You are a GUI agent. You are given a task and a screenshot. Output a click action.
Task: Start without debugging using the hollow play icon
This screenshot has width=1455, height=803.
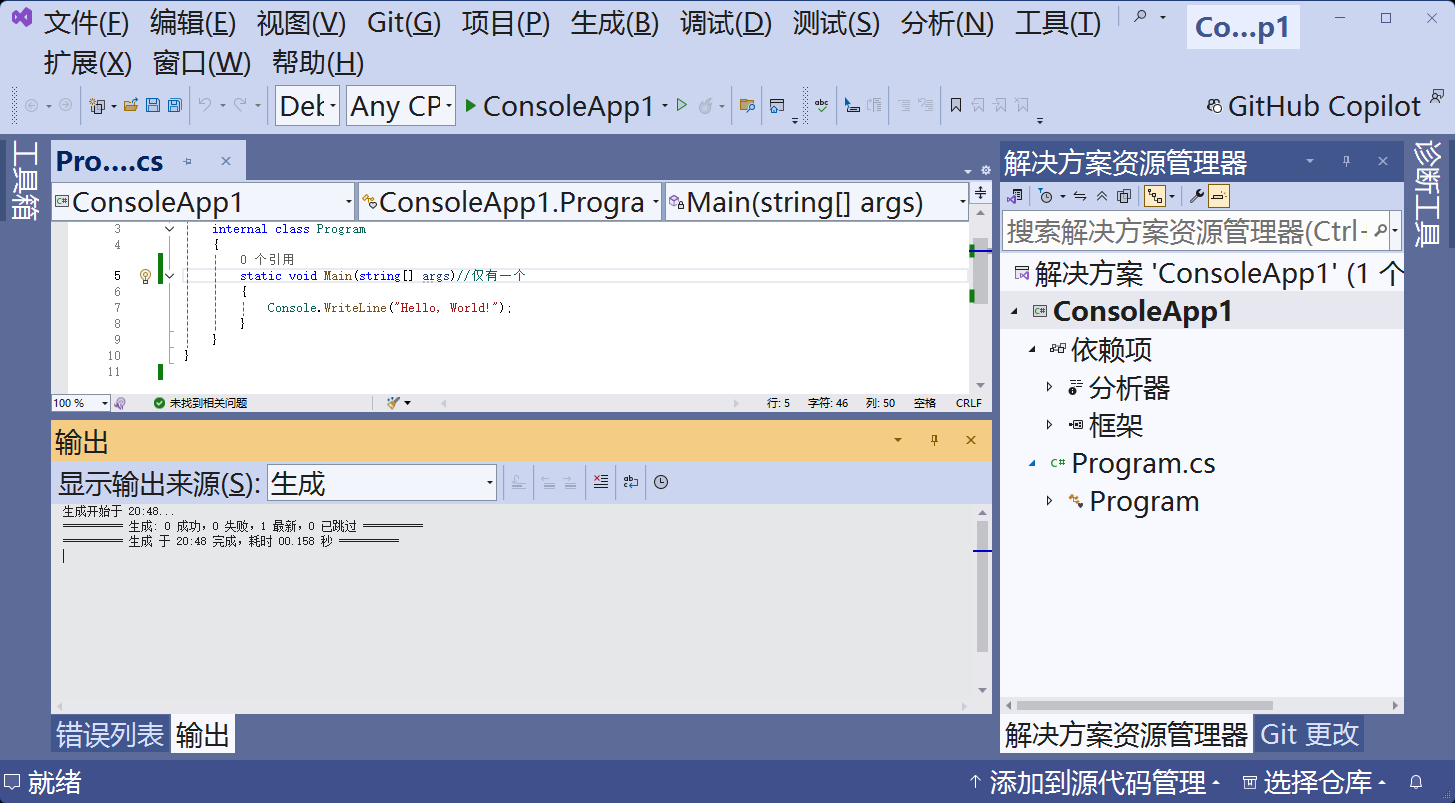click(682, 105)
